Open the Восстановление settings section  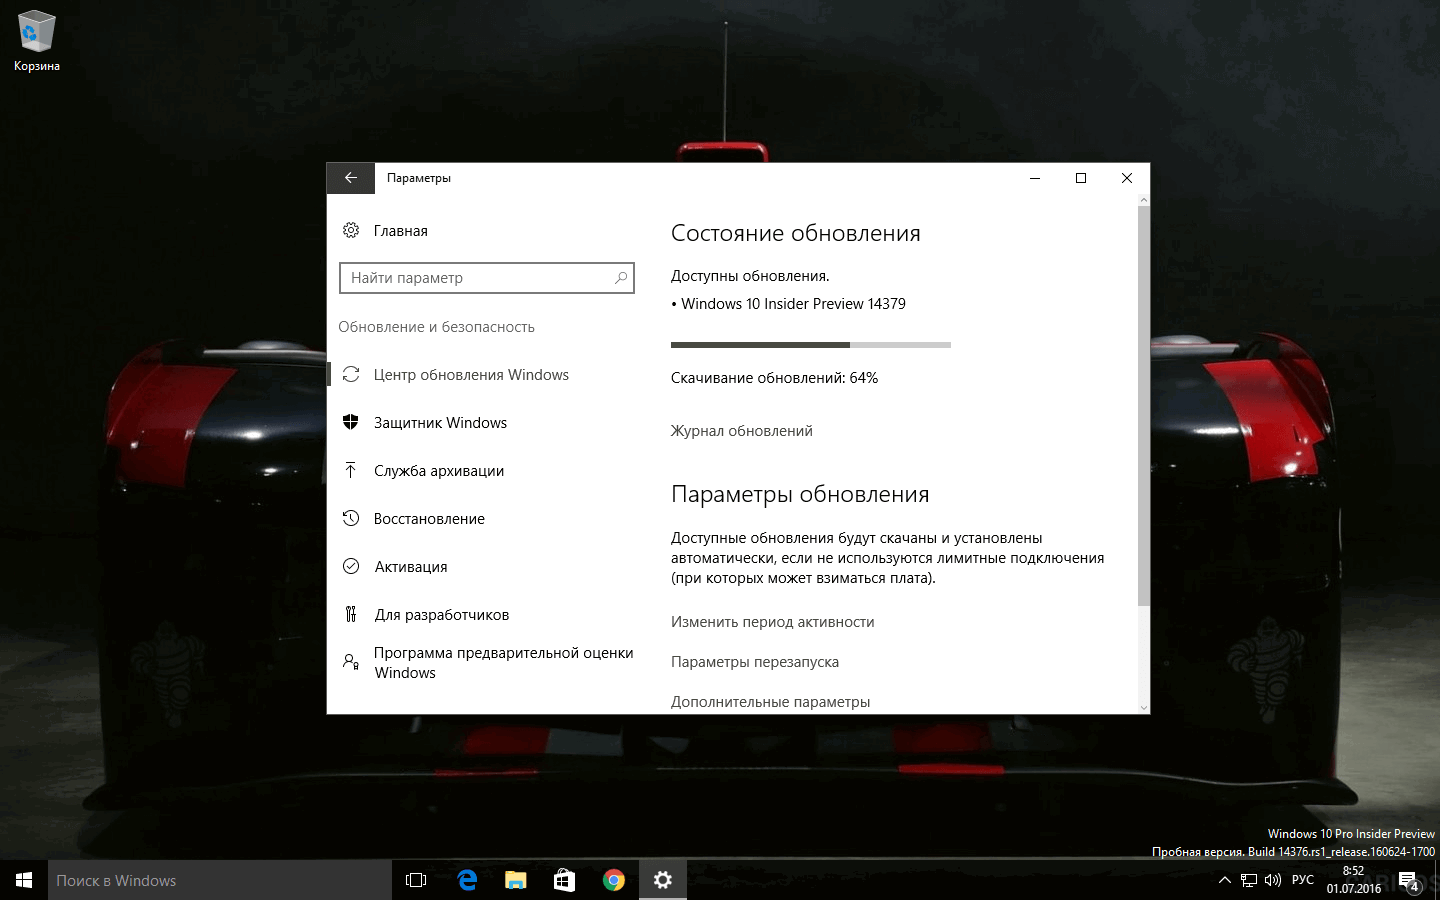(430, 518)
